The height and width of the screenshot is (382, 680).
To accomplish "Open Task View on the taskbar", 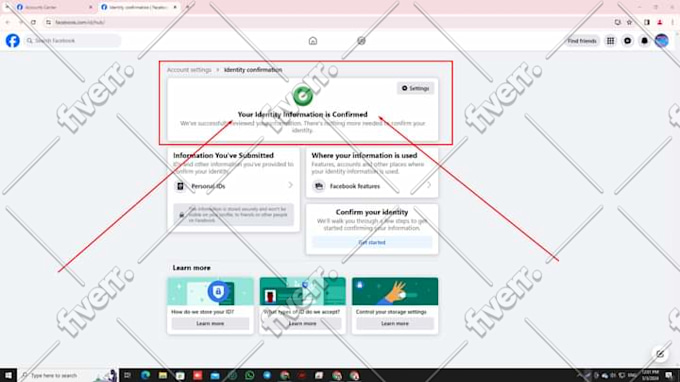I will pos(128,375).
